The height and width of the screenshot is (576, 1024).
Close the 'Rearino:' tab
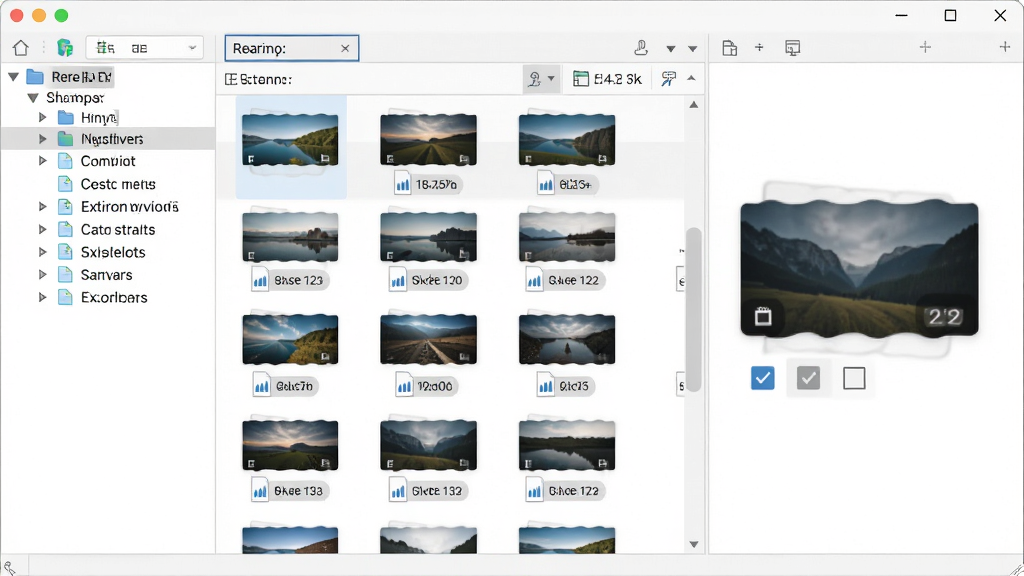[345, 48]
